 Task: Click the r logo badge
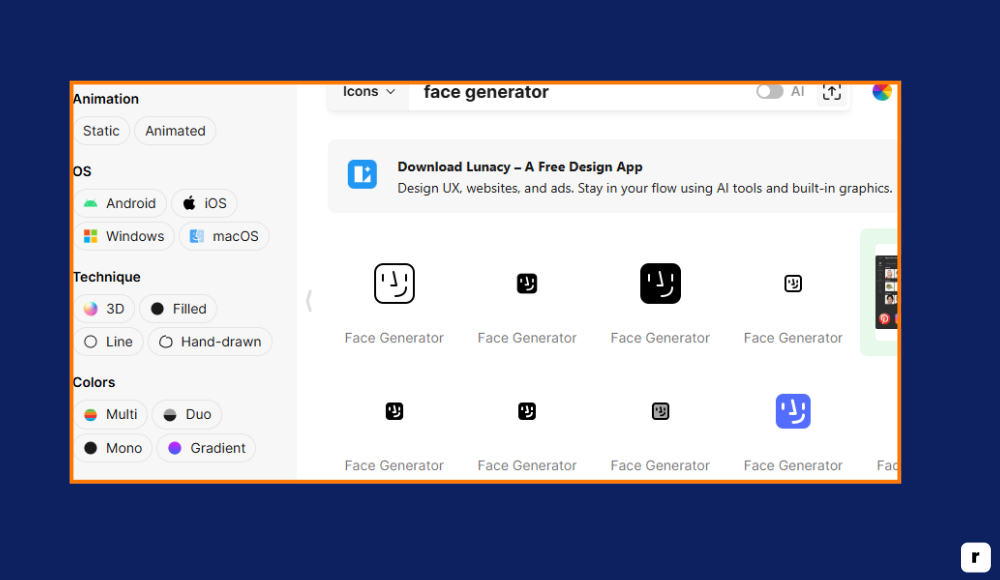click(x=976, y=558)
